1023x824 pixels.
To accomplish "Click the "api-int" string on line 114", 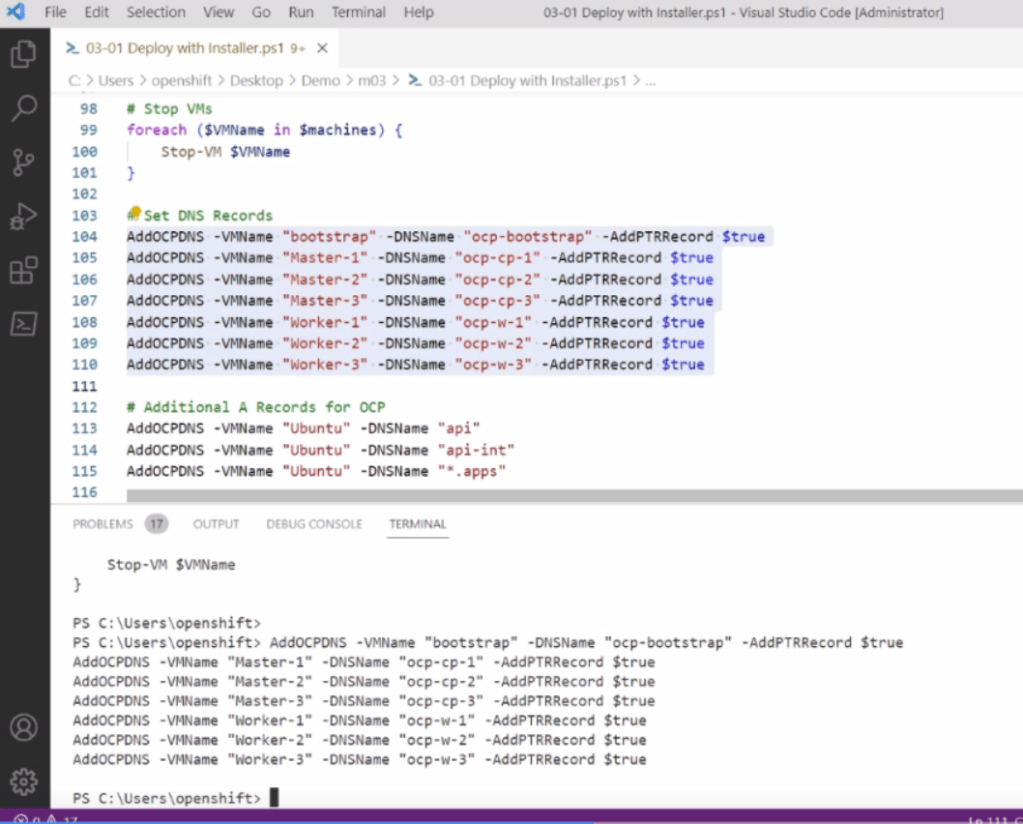I will click(476, 450).
